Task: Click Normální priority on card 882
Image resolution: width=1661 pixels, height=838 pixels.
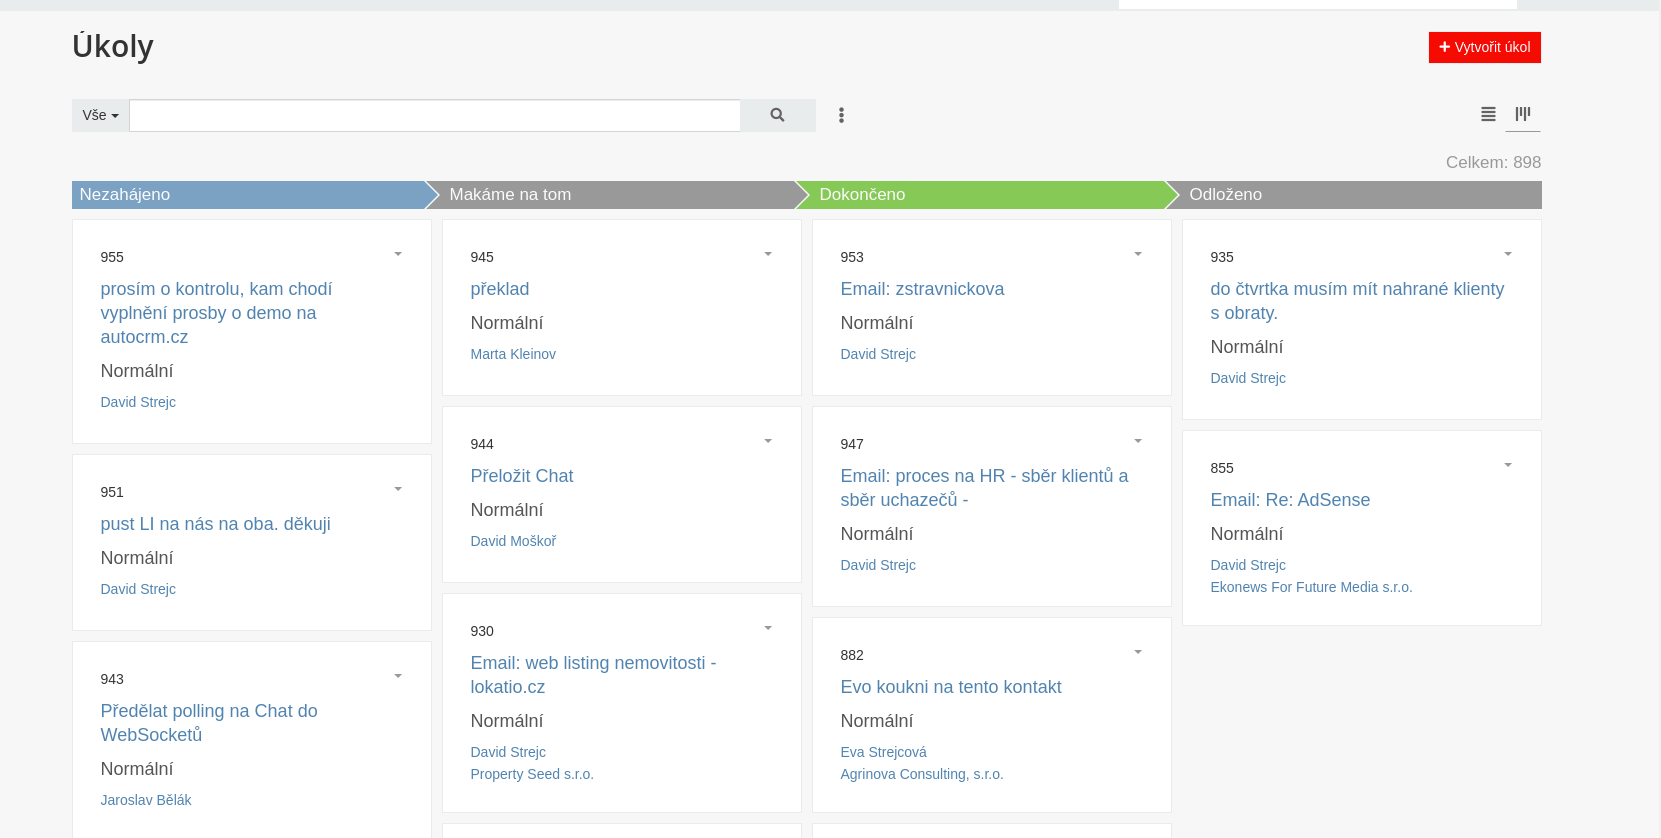Action: [x=877, y=721]
